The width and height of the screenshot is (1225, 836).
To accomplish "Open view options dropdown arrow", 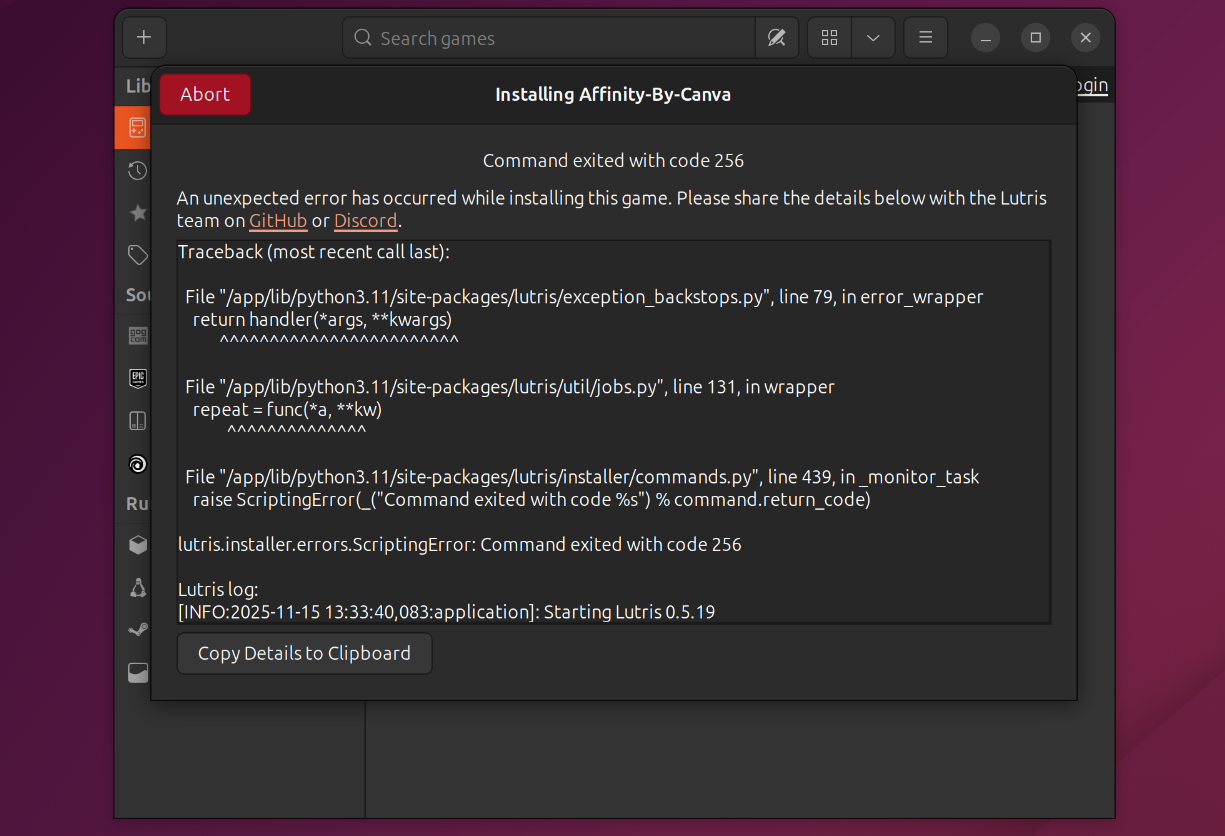I will click(873, 38).
